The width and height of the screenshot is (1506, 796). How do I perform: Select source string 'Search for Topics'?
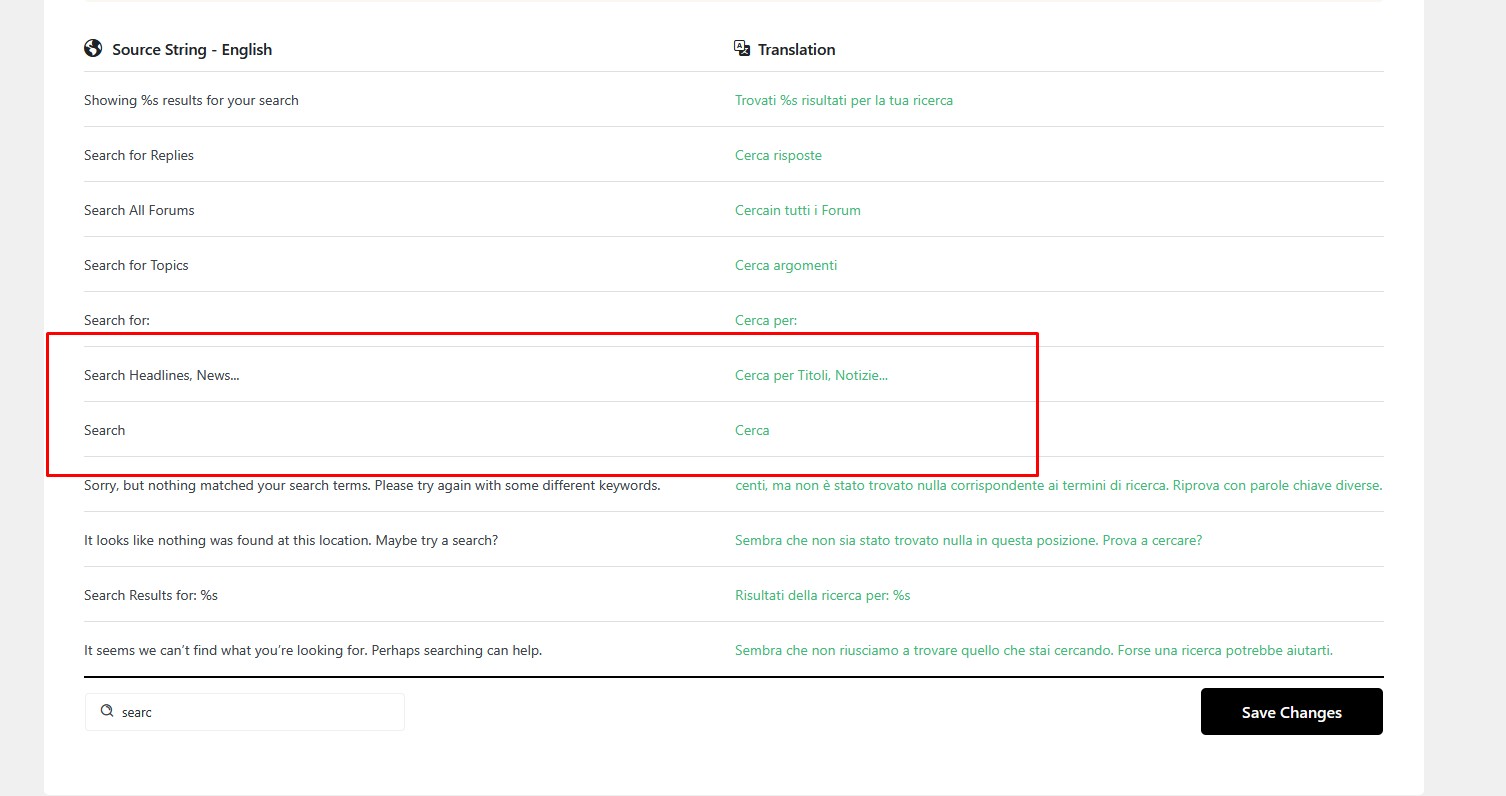point(136,265)
